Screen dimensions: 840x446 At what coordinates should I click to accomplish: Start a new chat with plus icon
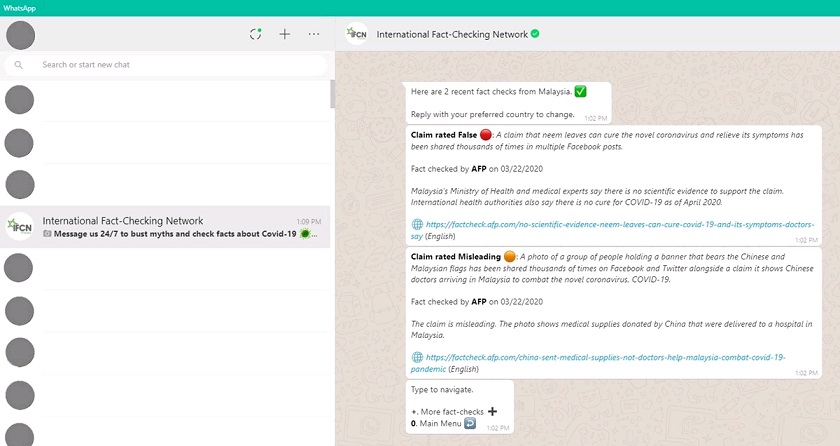(284, 34)
